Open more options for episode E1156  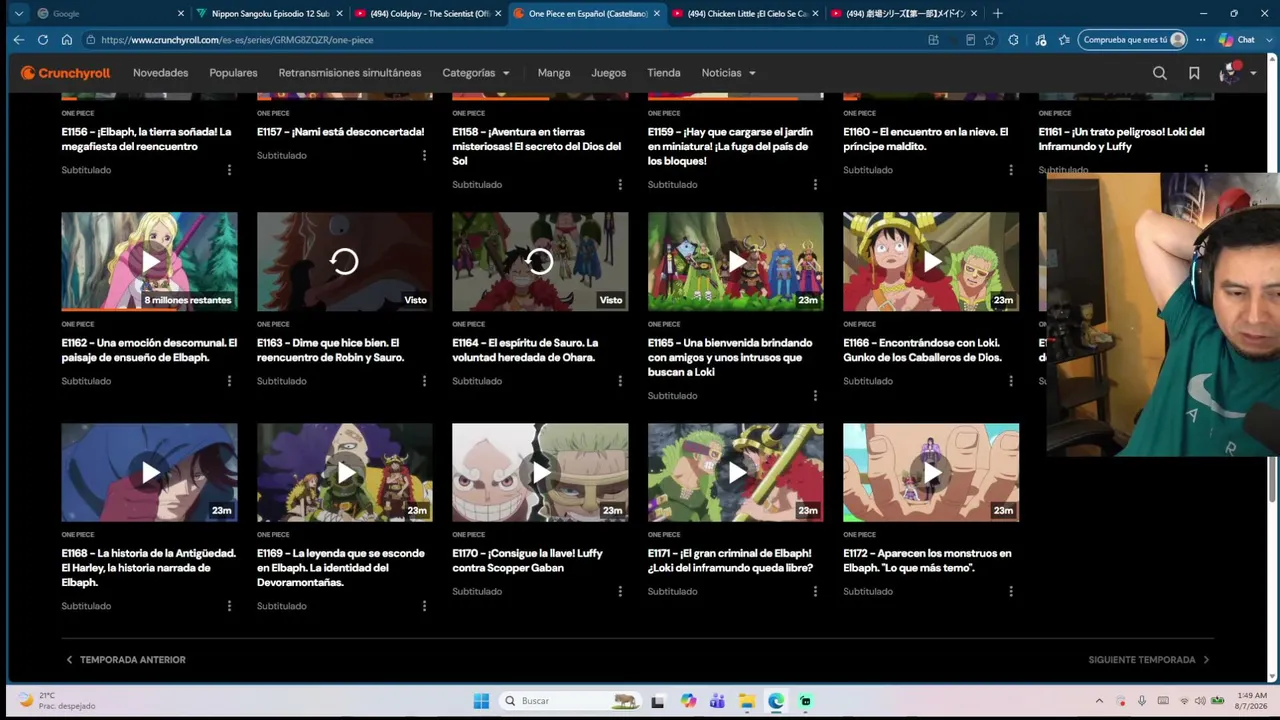229,170
